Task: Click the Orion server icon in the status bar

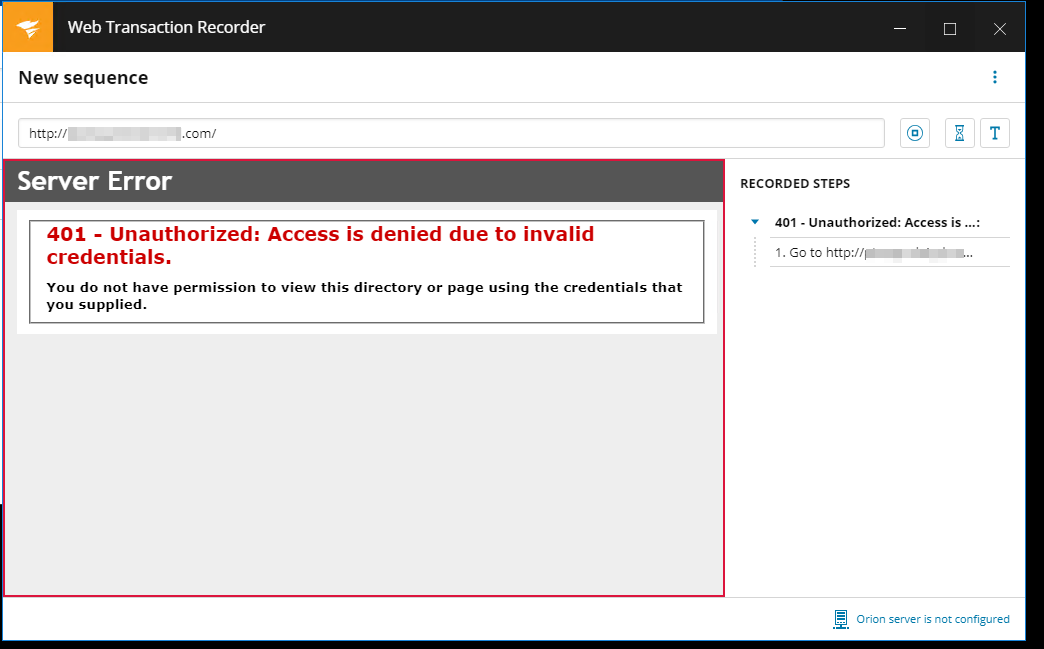Action: pyautogui.click(x=841, y=618)
